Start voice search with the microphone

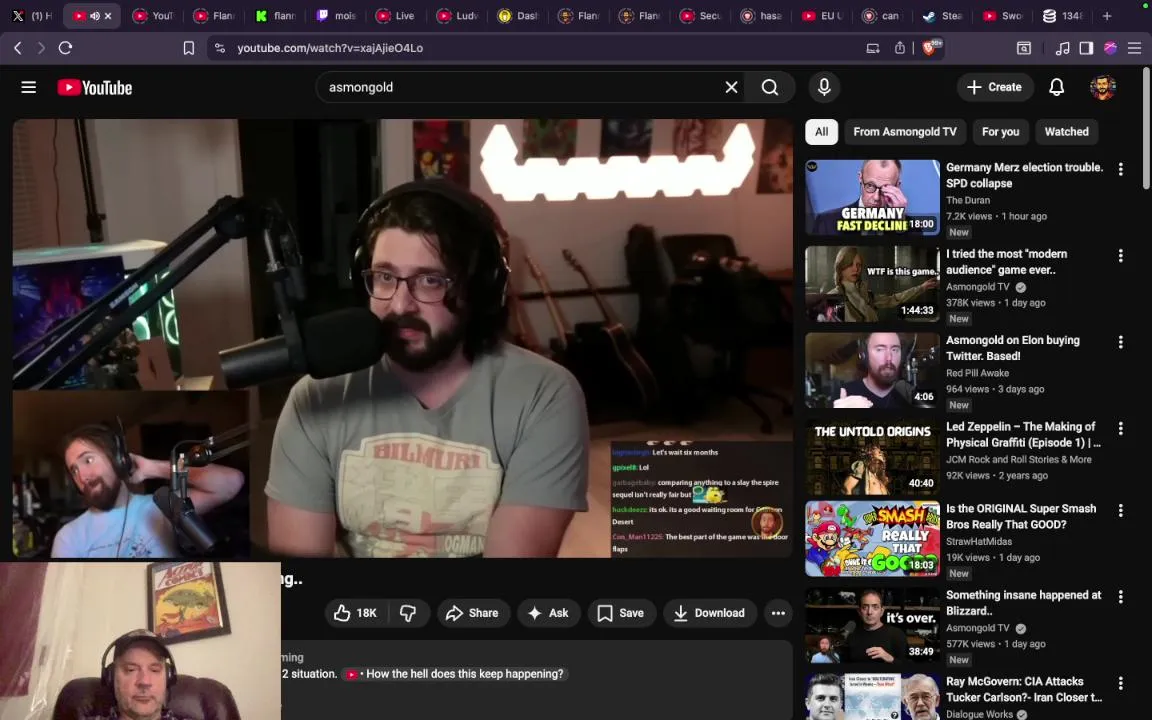tap(824, 87)
